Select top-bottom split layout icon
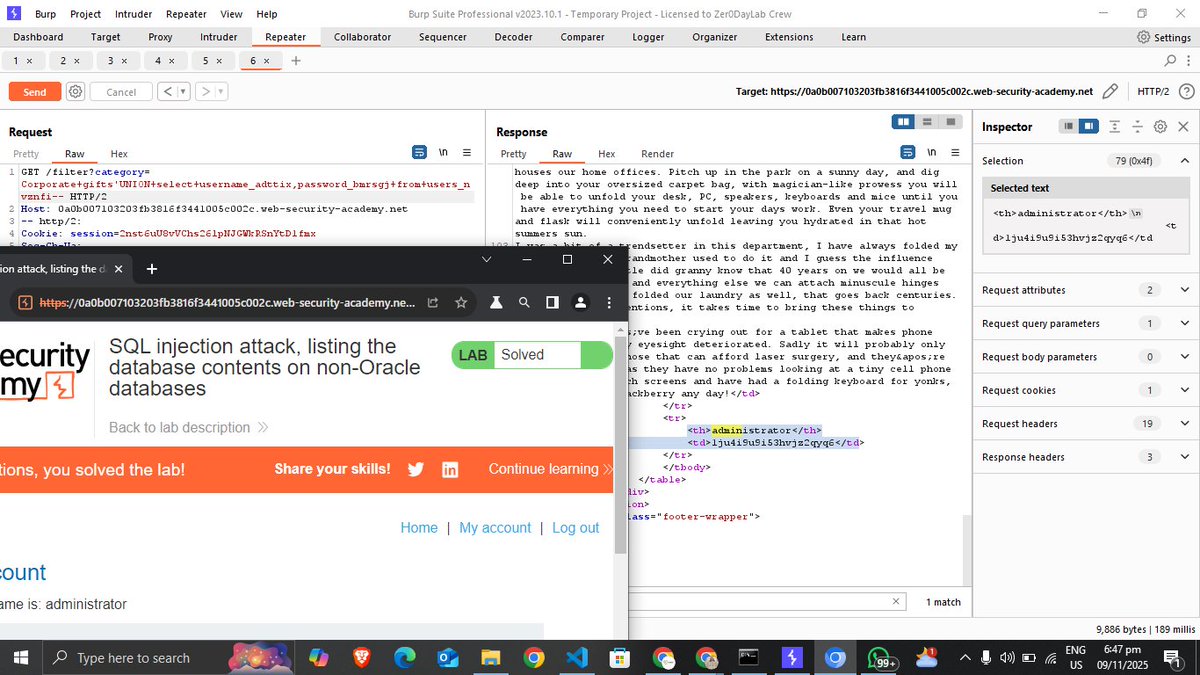Viewport: 1200px width, 675px height. (928, 122)
